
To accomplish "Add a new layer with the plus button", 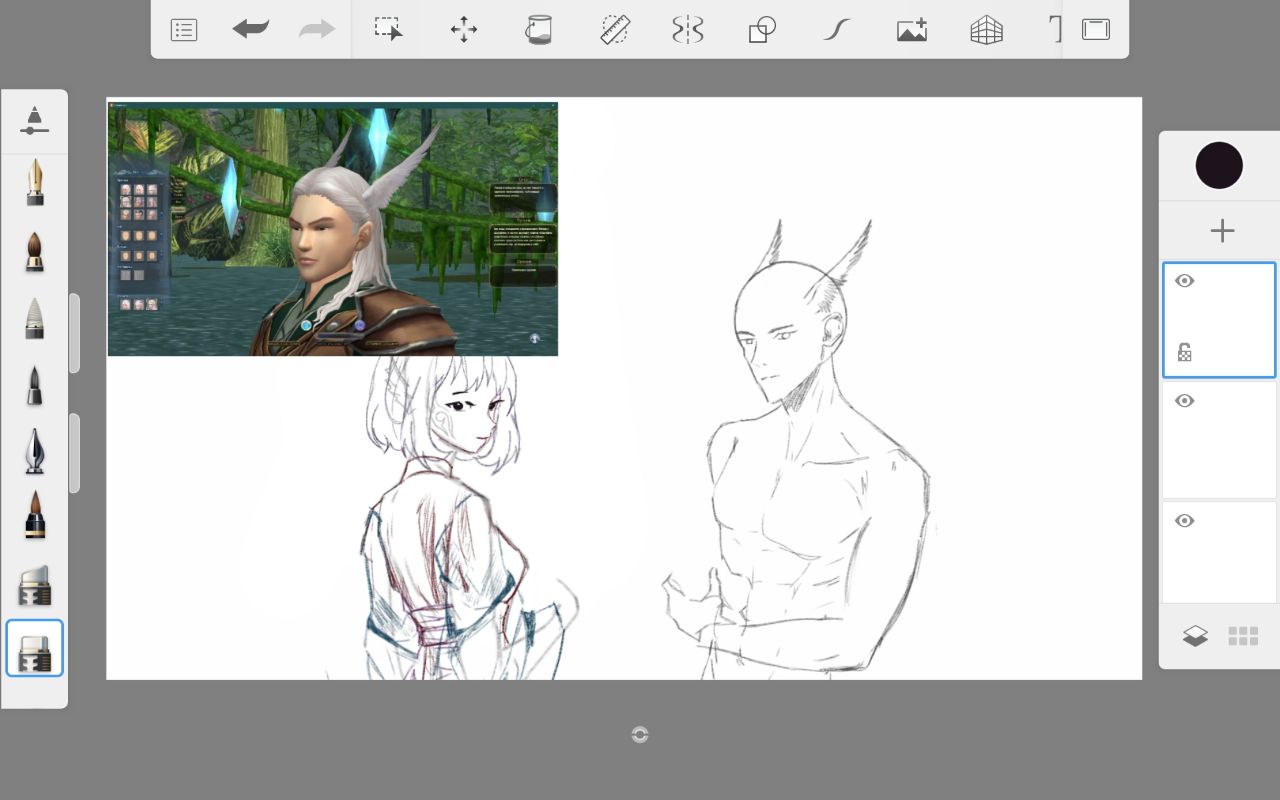I will tap(1221, 231).
